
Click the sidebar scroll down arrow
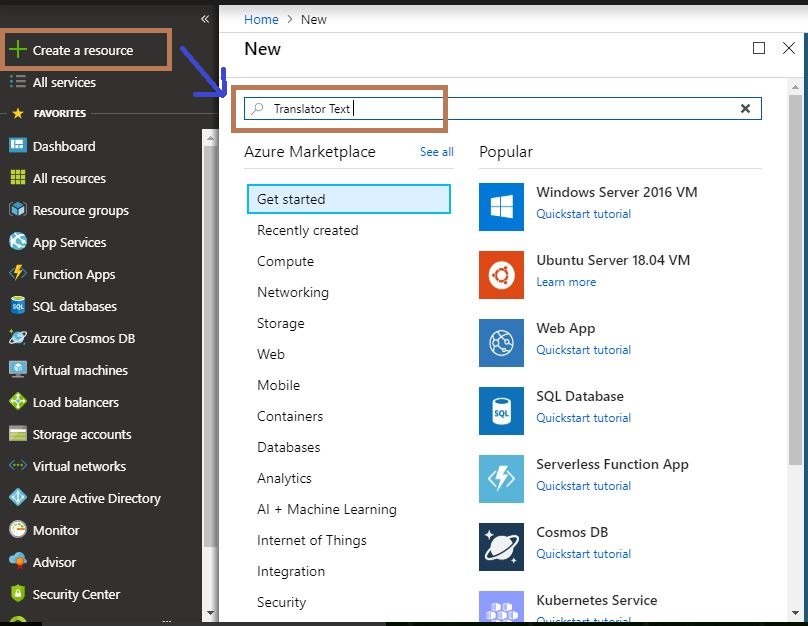(x=210, y=613)
